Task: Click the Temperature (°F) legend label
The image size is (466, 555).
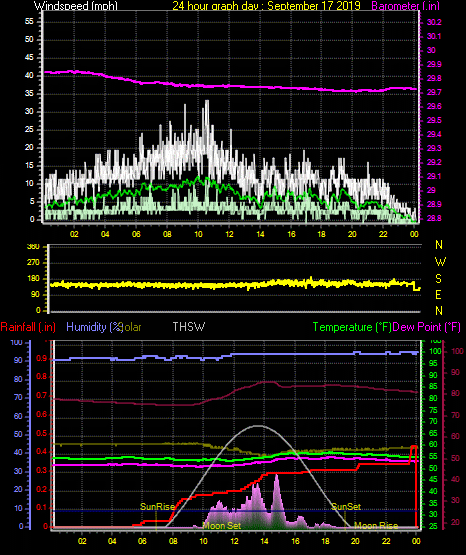Action: coord(352,327)
